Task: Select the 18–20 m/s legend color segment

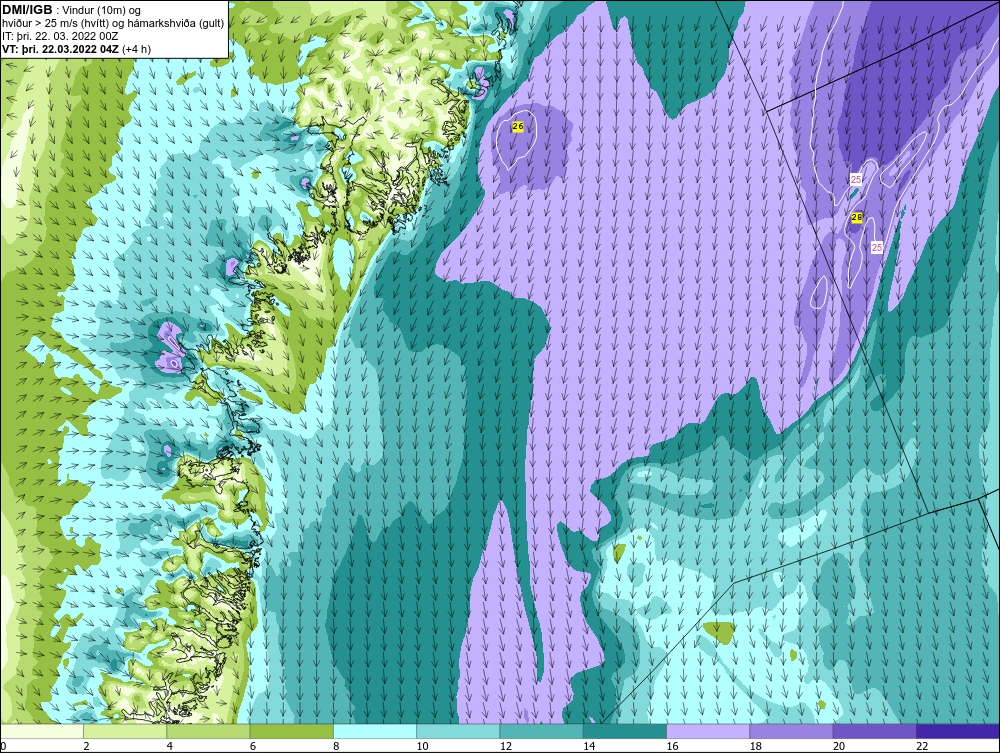Action: (x=791, y=731)
